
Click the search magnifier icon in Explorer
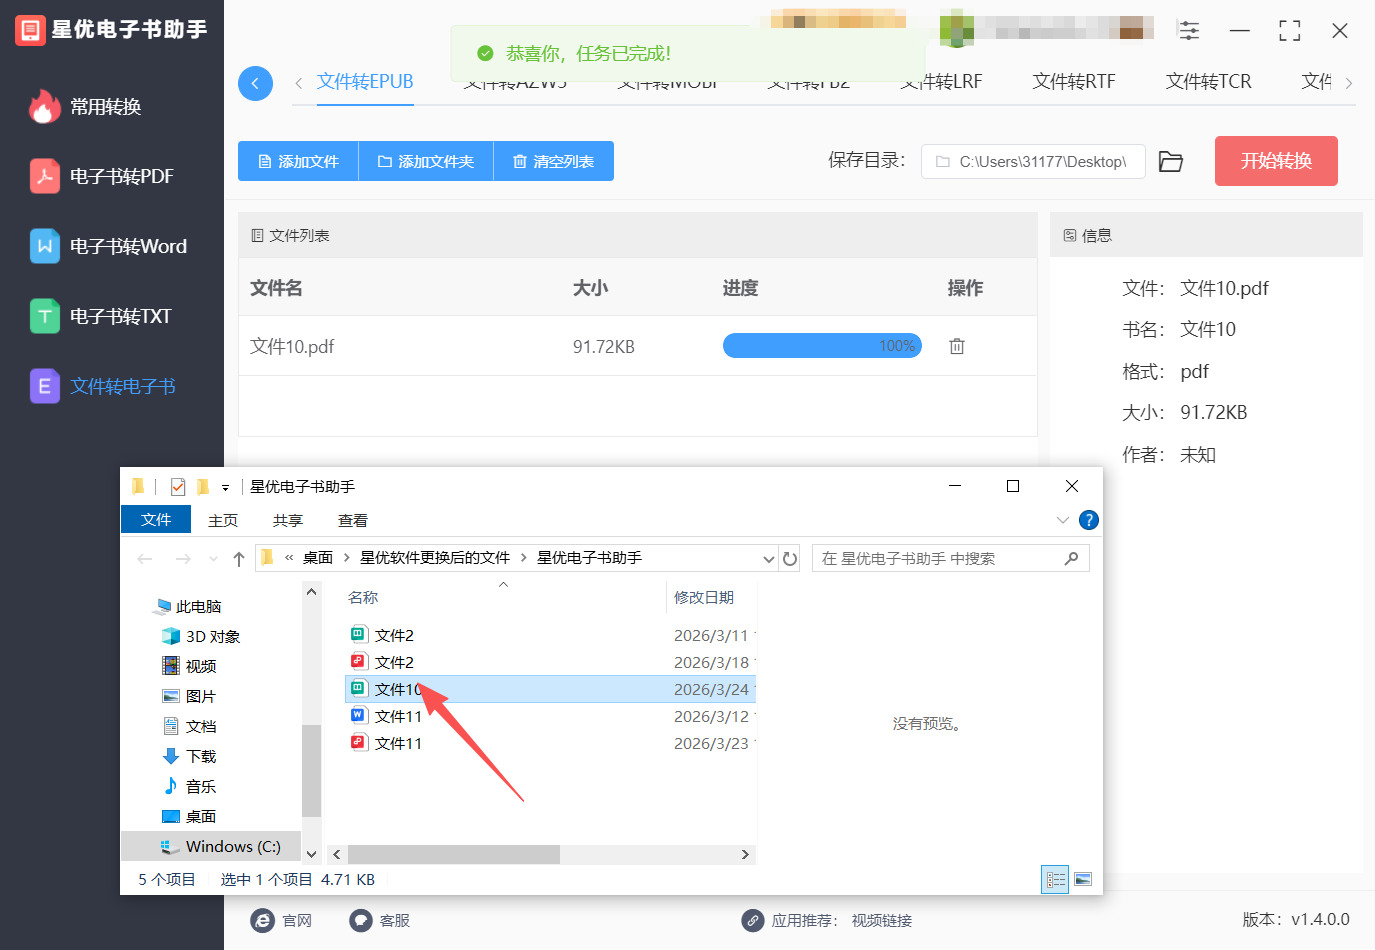click(x=1072, y=558)
